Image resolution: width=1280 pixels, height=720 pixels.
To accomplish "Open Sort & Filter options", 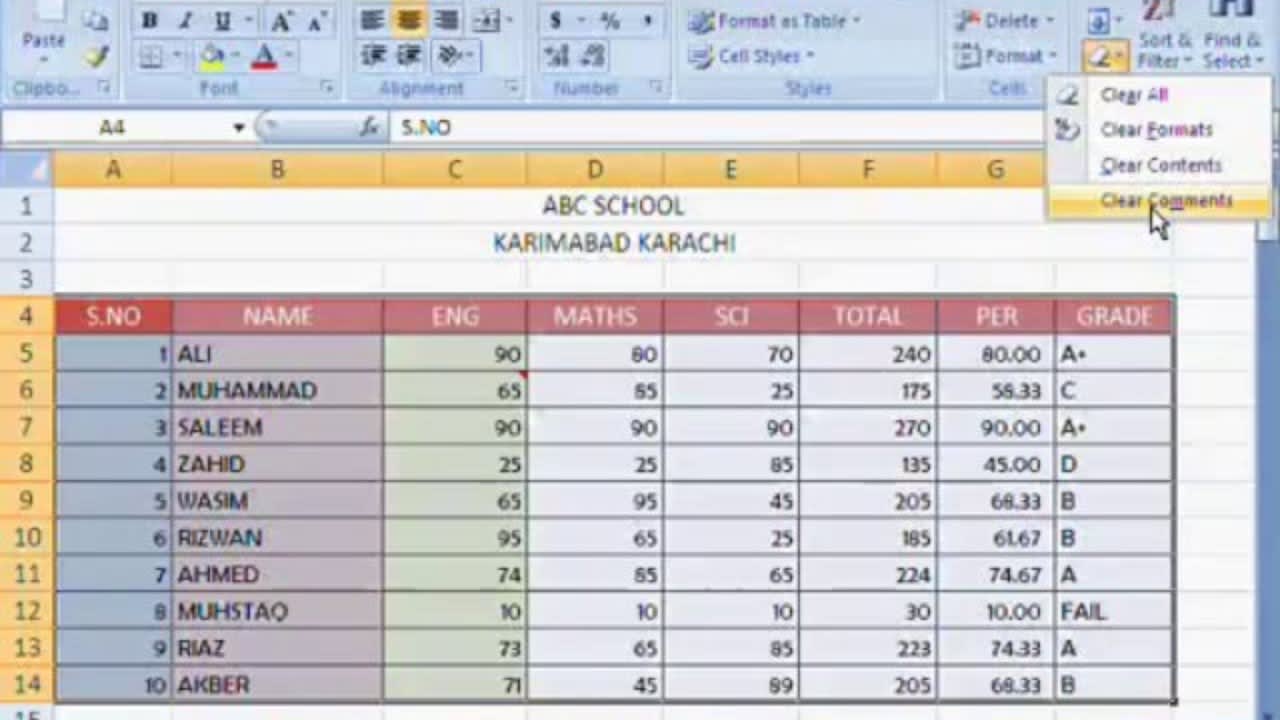I will pos(1163,45).
